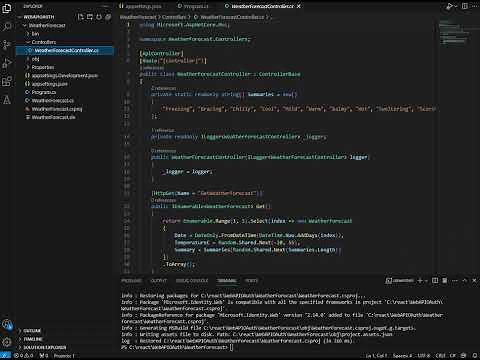This screenshot has width=480, height=360.
Task: Click the UTF-8 encoding in status bar
Action: [x=424, y=356]
